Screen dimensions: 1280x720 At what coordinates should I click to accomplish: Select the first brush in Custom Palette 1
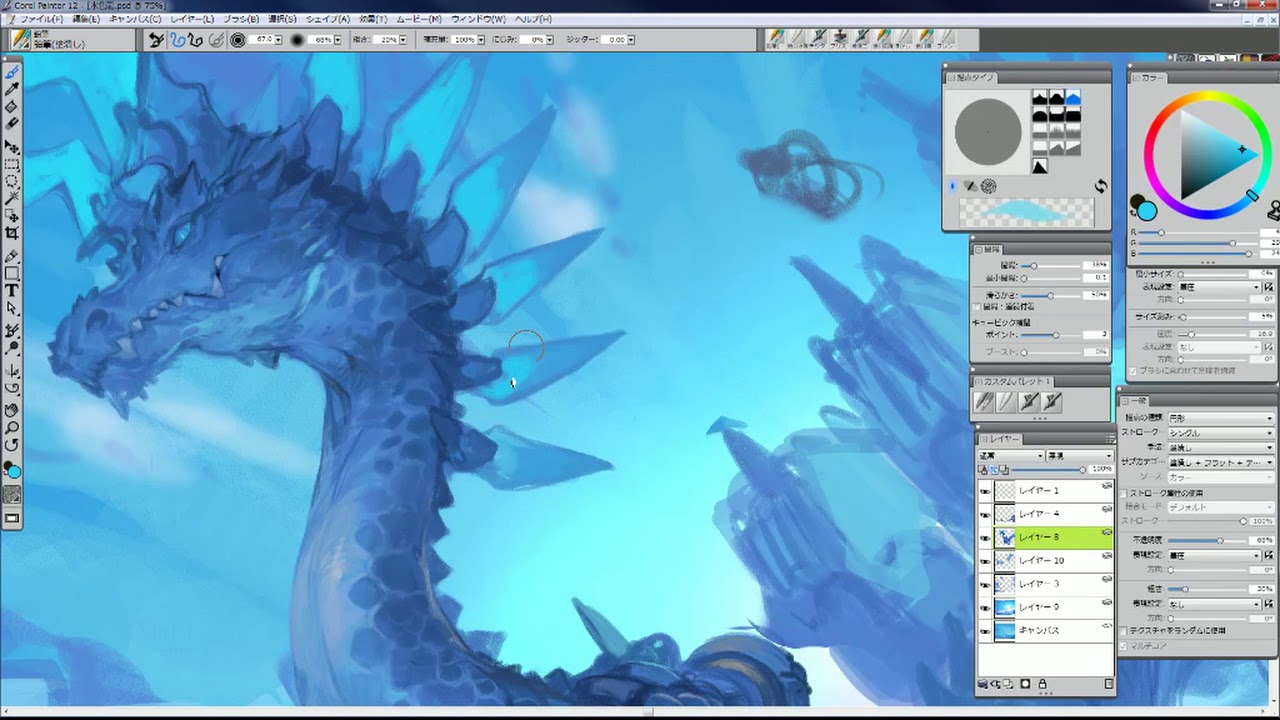[985, 401]
